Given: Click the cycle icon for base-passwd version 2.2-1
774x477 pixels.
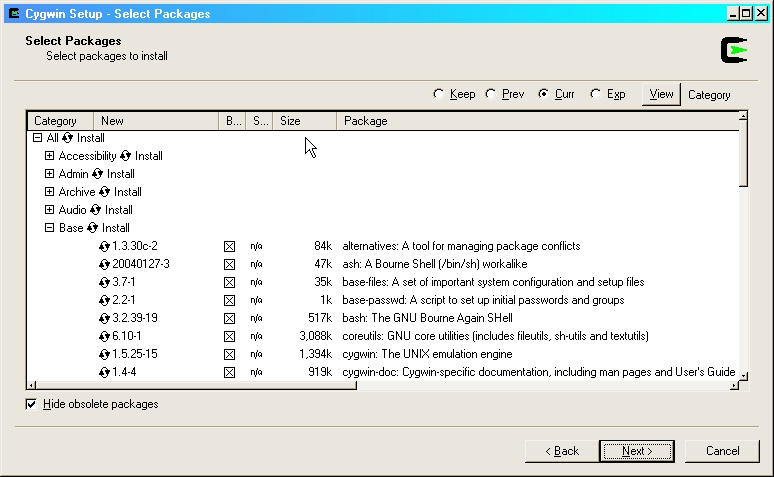Looking at the screenshot, I should [x=104, y=300].
